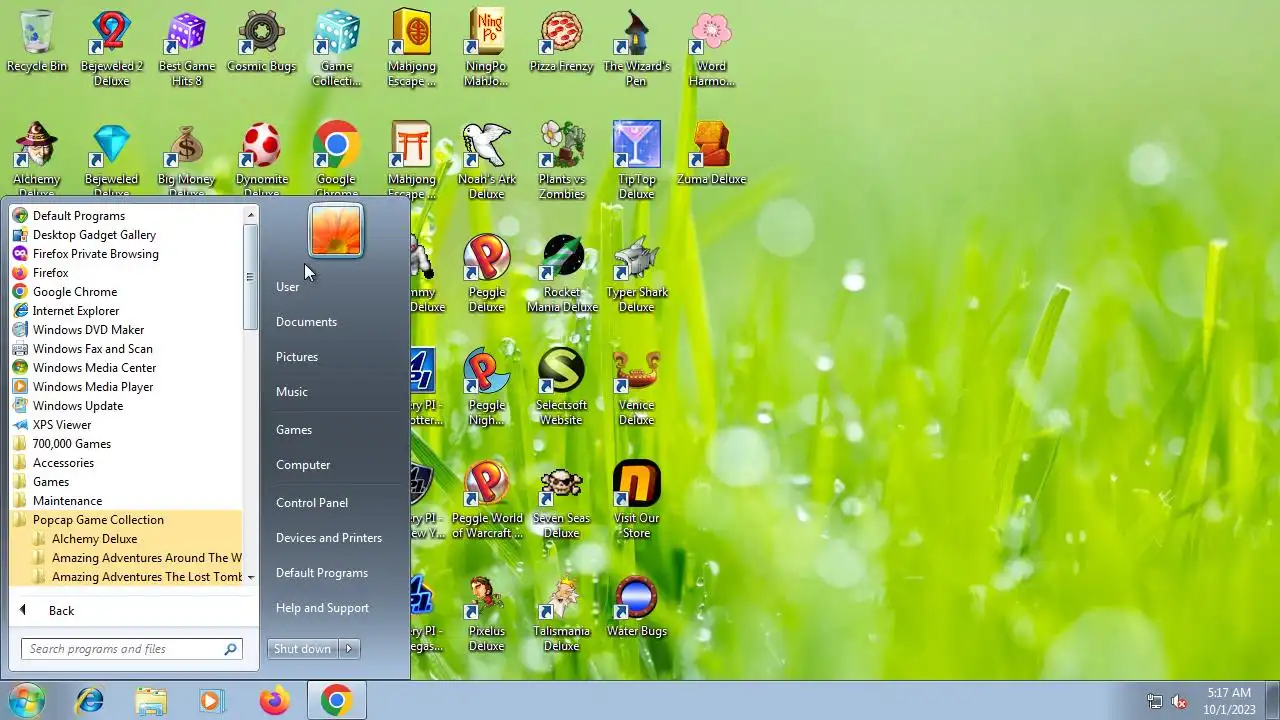1280x720 pixels.
Task: Open Internet Explorer from programs list
Action: point(126,311)
